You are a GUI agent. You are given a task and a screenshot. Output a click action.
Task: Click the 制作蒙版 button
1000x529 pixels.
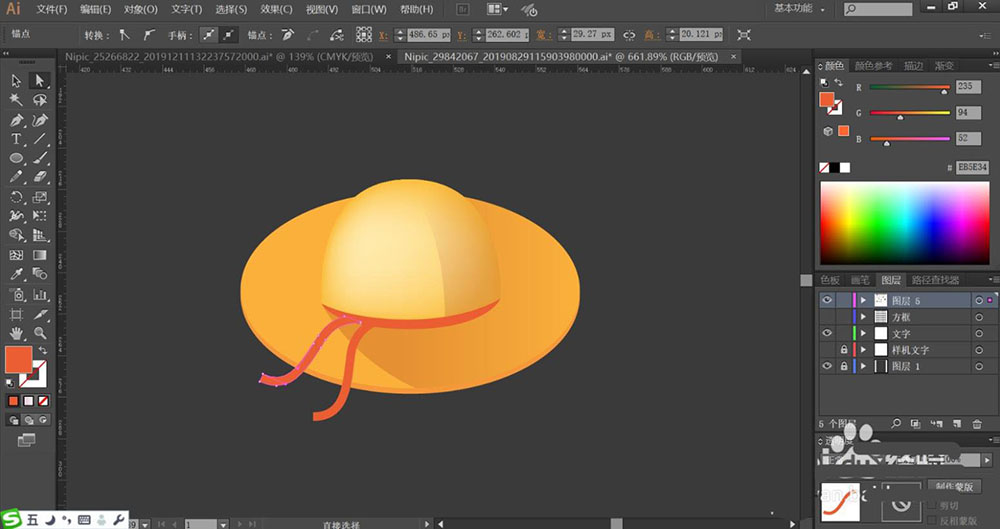[x=954, y=487]
